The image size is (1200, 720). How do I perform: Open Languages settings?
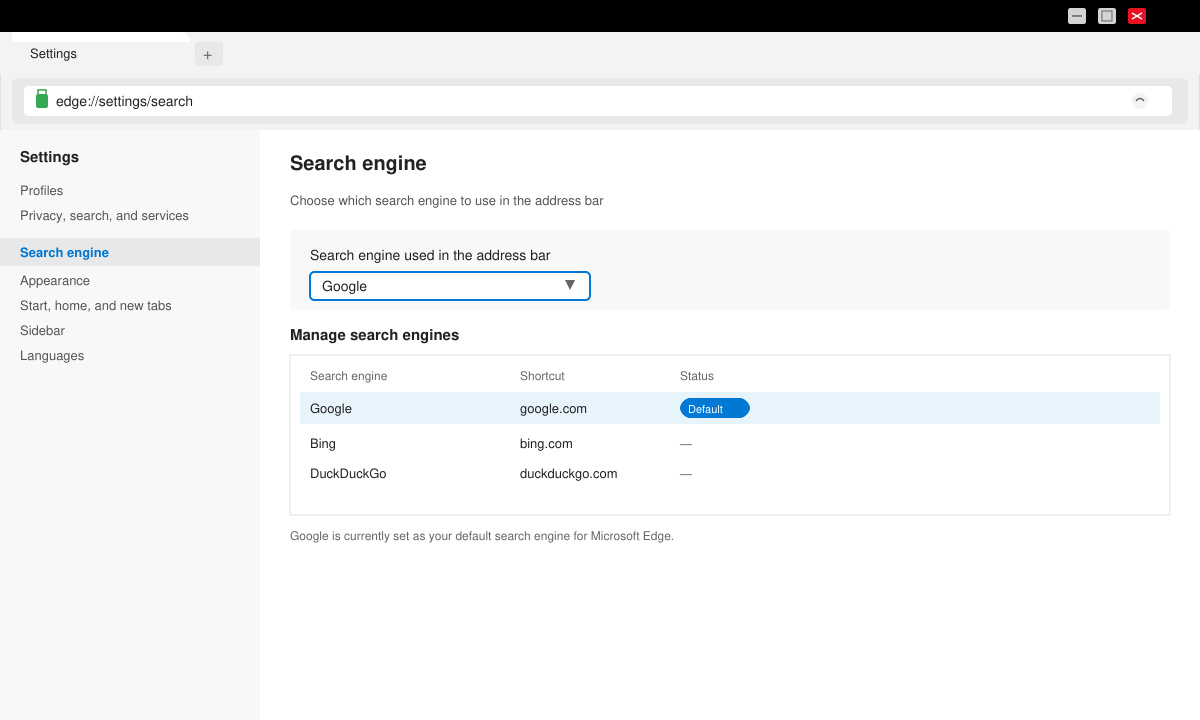[52, 355]
